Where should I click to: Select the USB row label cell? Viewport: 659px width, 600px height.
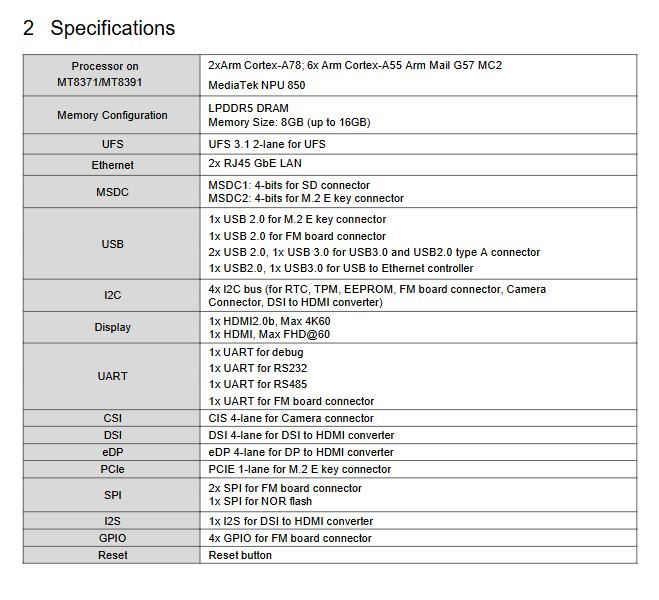(112, 244)
